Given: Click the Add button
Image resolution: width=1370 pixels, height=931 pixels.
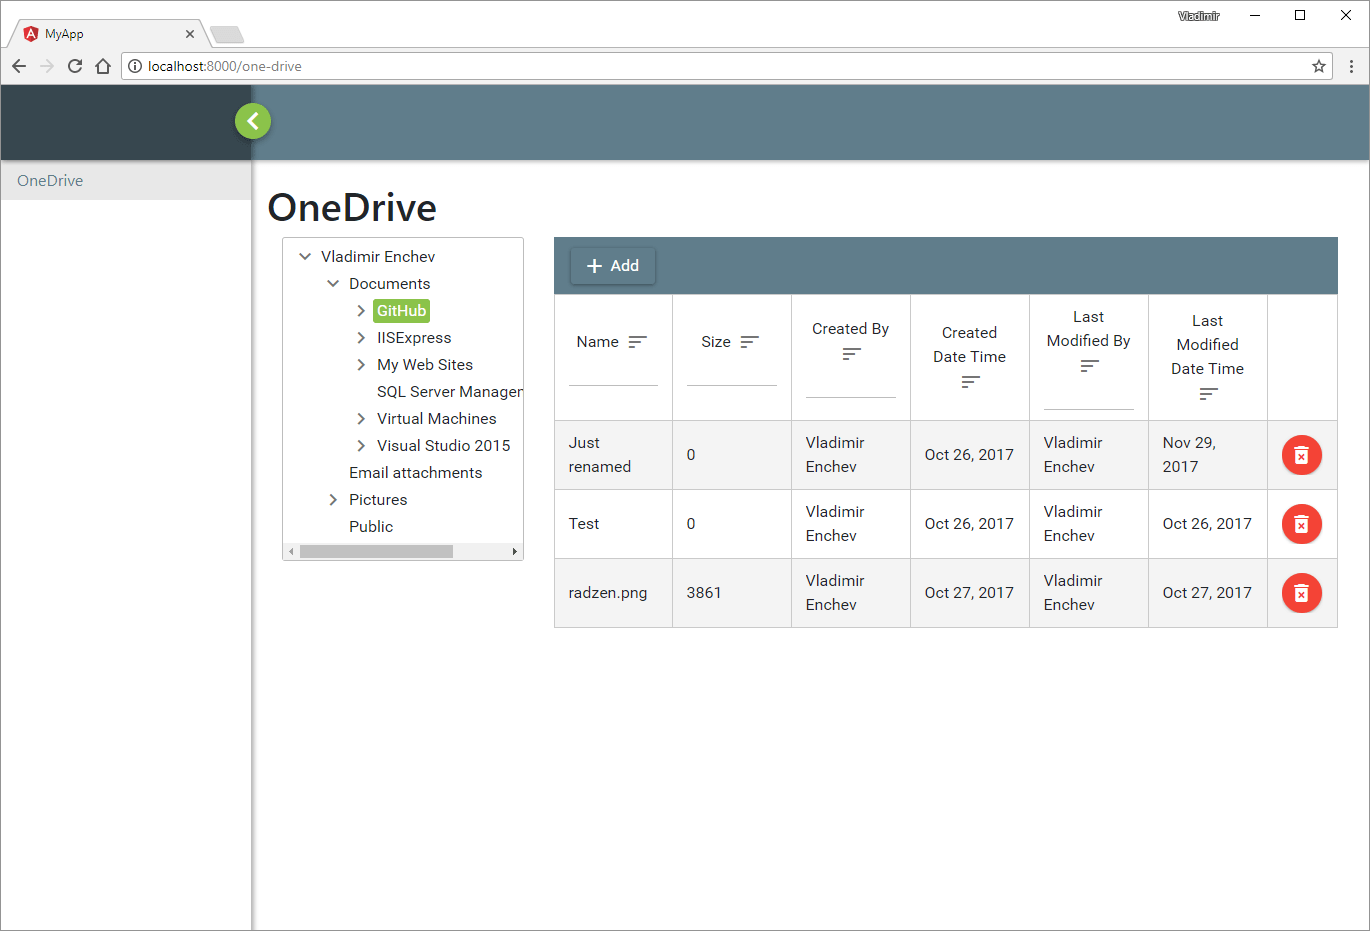Looking at the screenshot, I should [613, 266].
